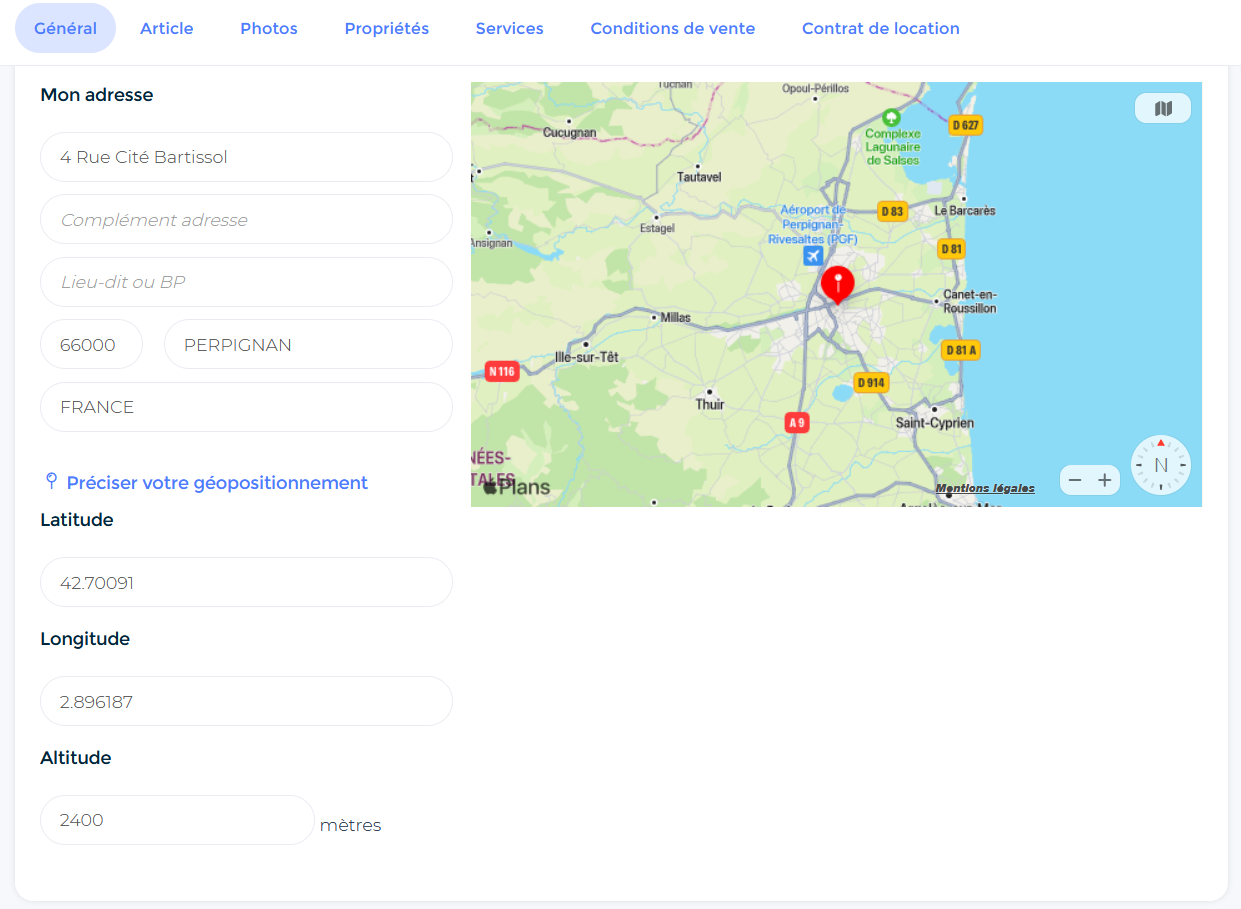Click the D 627 road shield
The width and height of the screenshot is (1241, 909).
click(x=966, y=125)
